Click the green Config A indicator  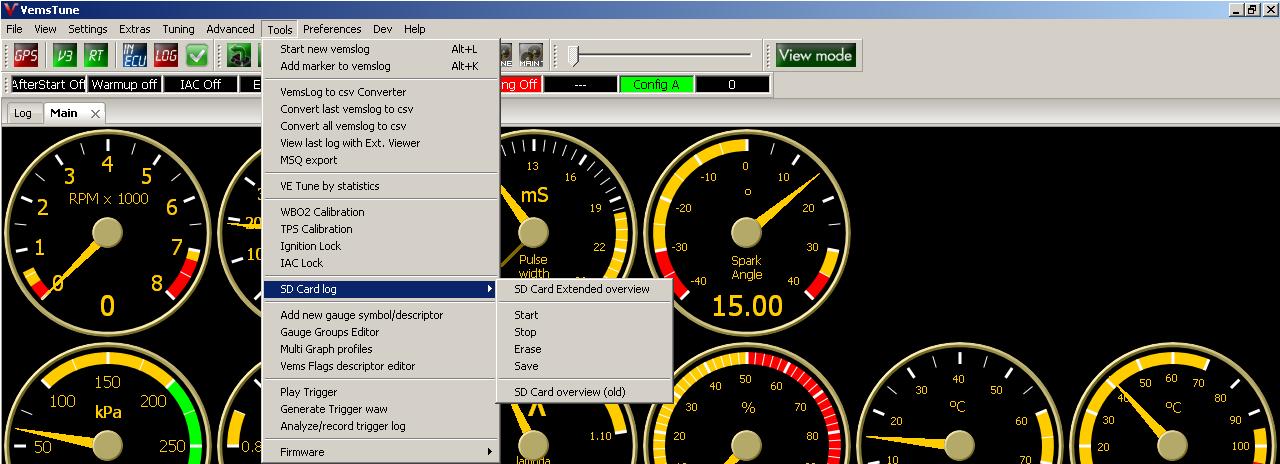pos(656,85)
